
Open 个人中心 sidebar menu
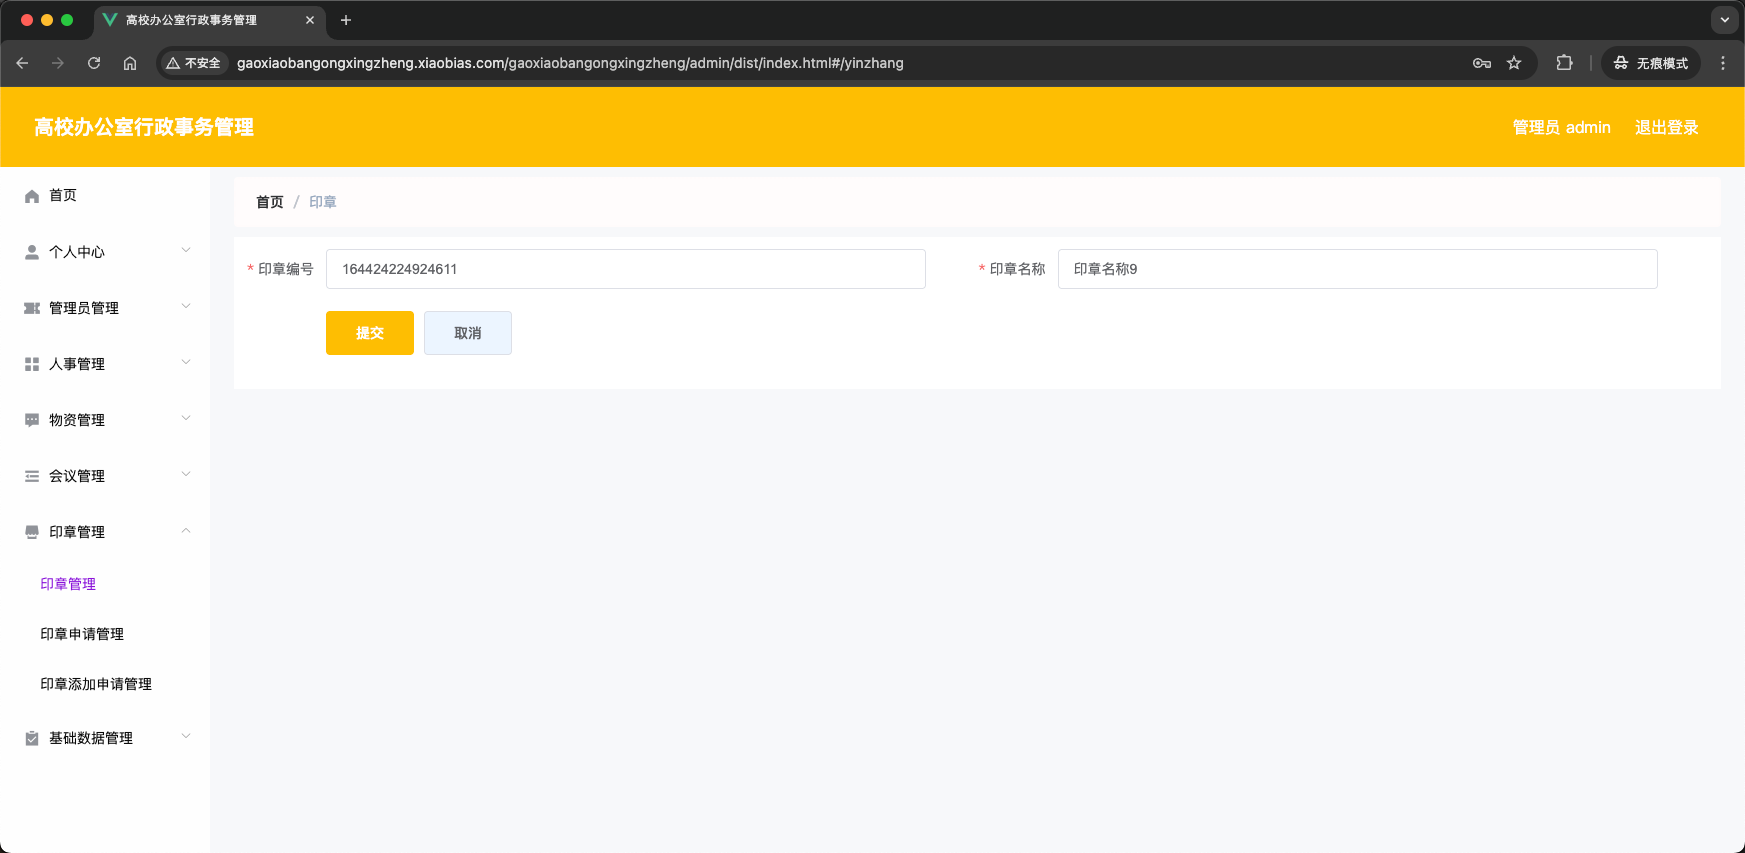[x=105, y=252]
